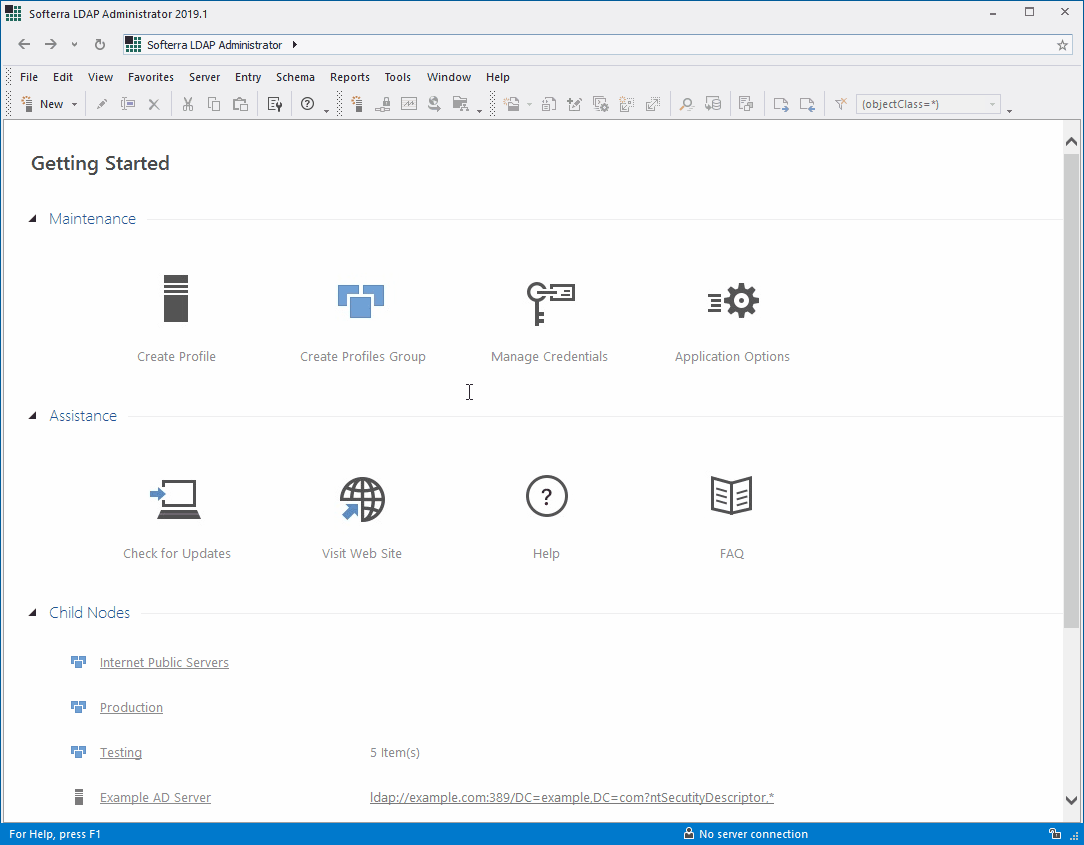1084x845 pixels.
Task: Click the clear filter funnel icon
Action: [x=841, y=104]
